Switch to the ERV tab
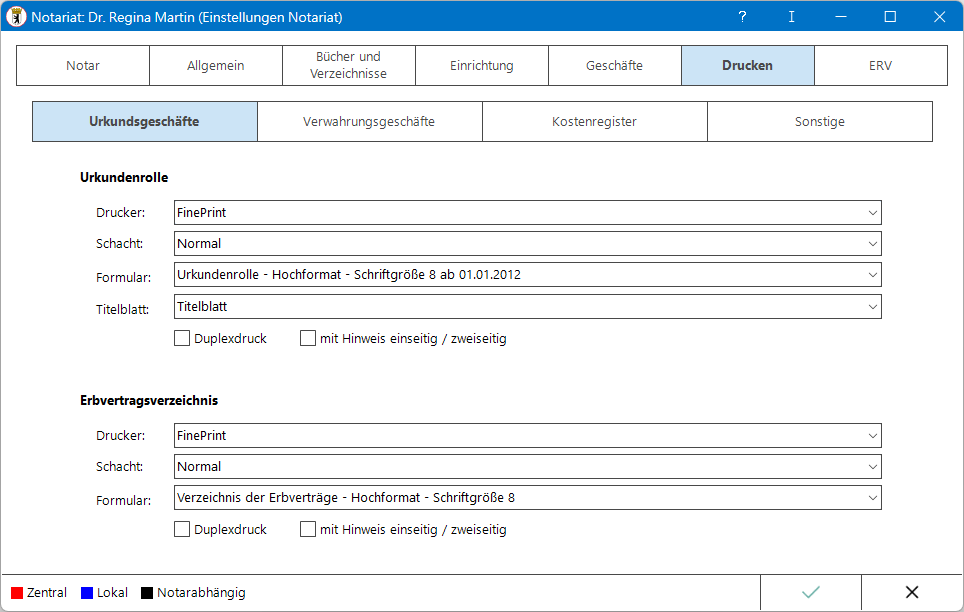The height and width of the screenshot is (612, 964). click(x=880, y=65)
